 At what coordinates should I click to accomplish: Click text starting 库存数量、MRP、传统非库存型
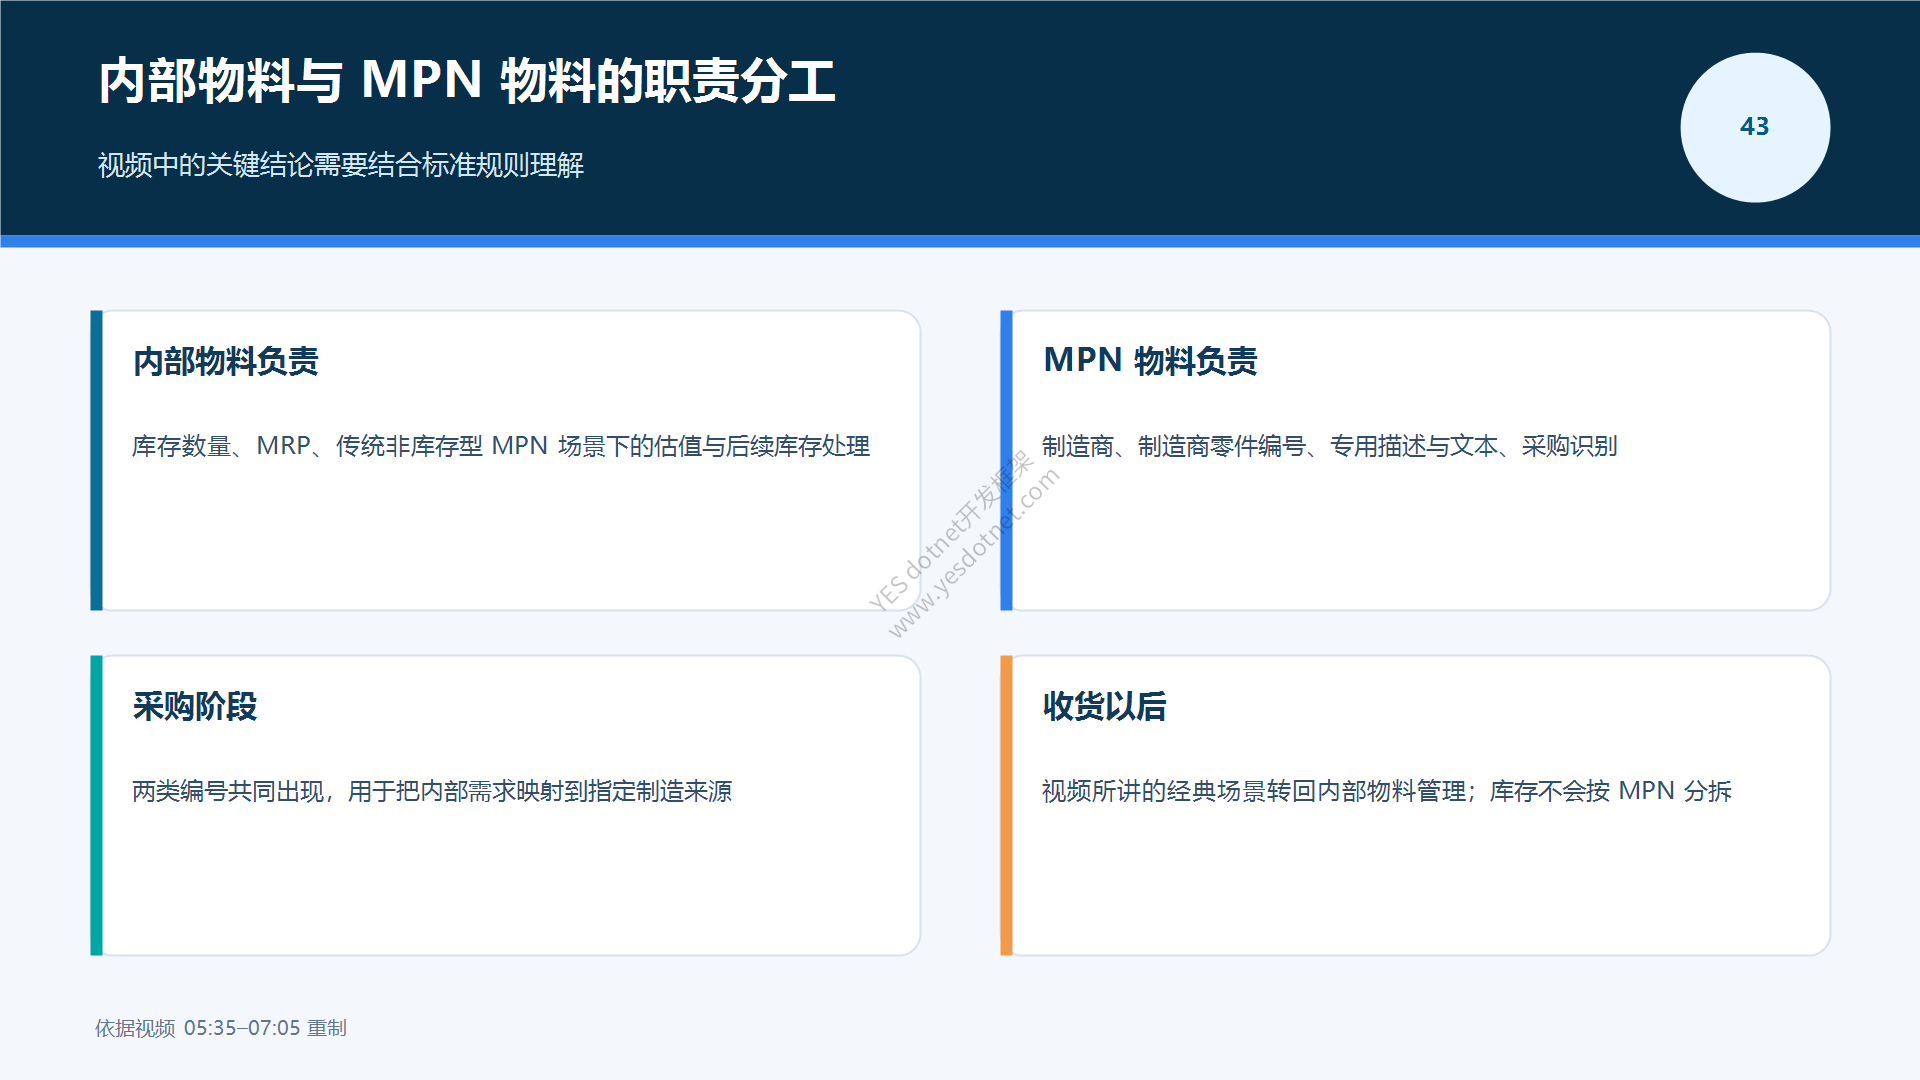click(x=501, y=446)
